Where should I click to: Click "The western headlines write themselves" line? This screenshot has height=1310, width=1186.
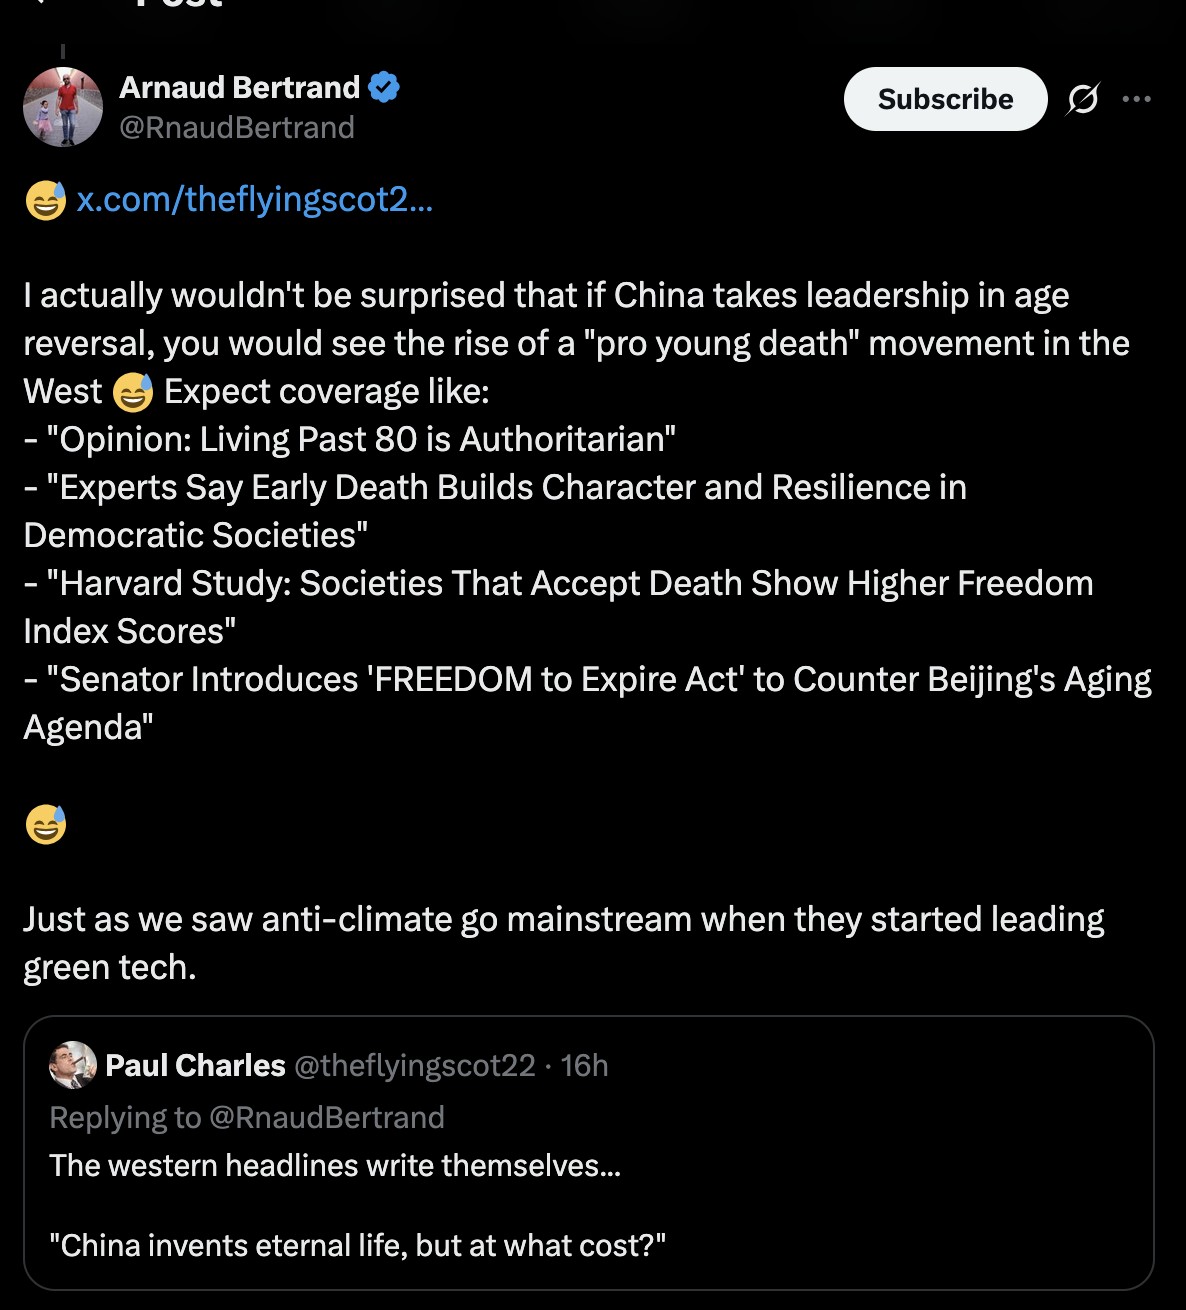tap(335, 1165)
